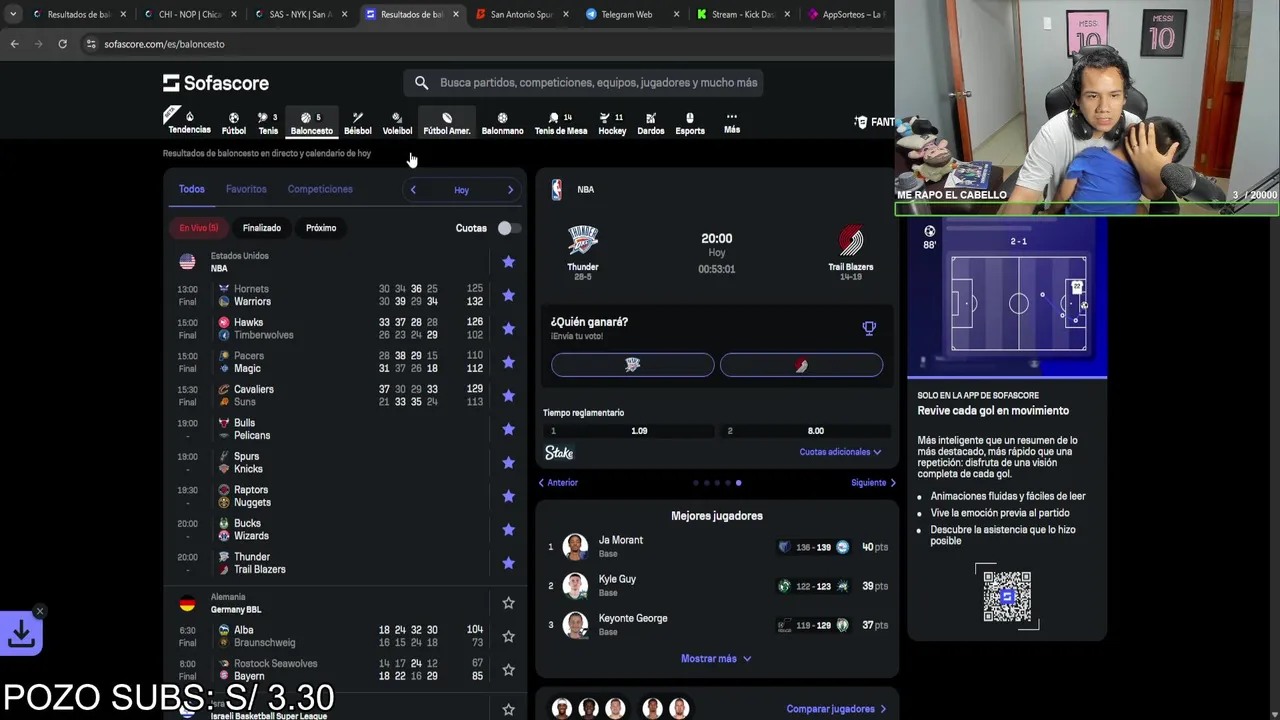Toggle favorite star for Hawks vs Timberwolves
The image size is (1280, 720).
pyautogui.click(x=508, y=329)
